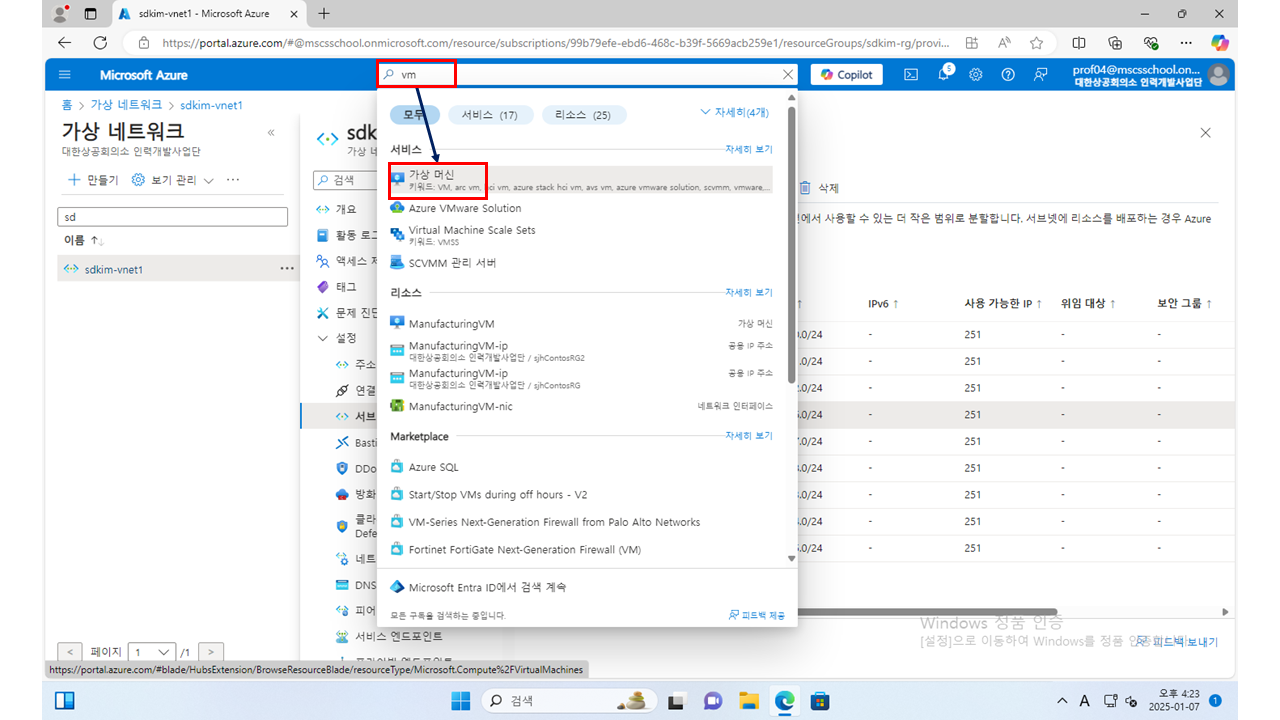
Task: Open VM-Series Palo Alto firewall result
Action: point(554,522)
